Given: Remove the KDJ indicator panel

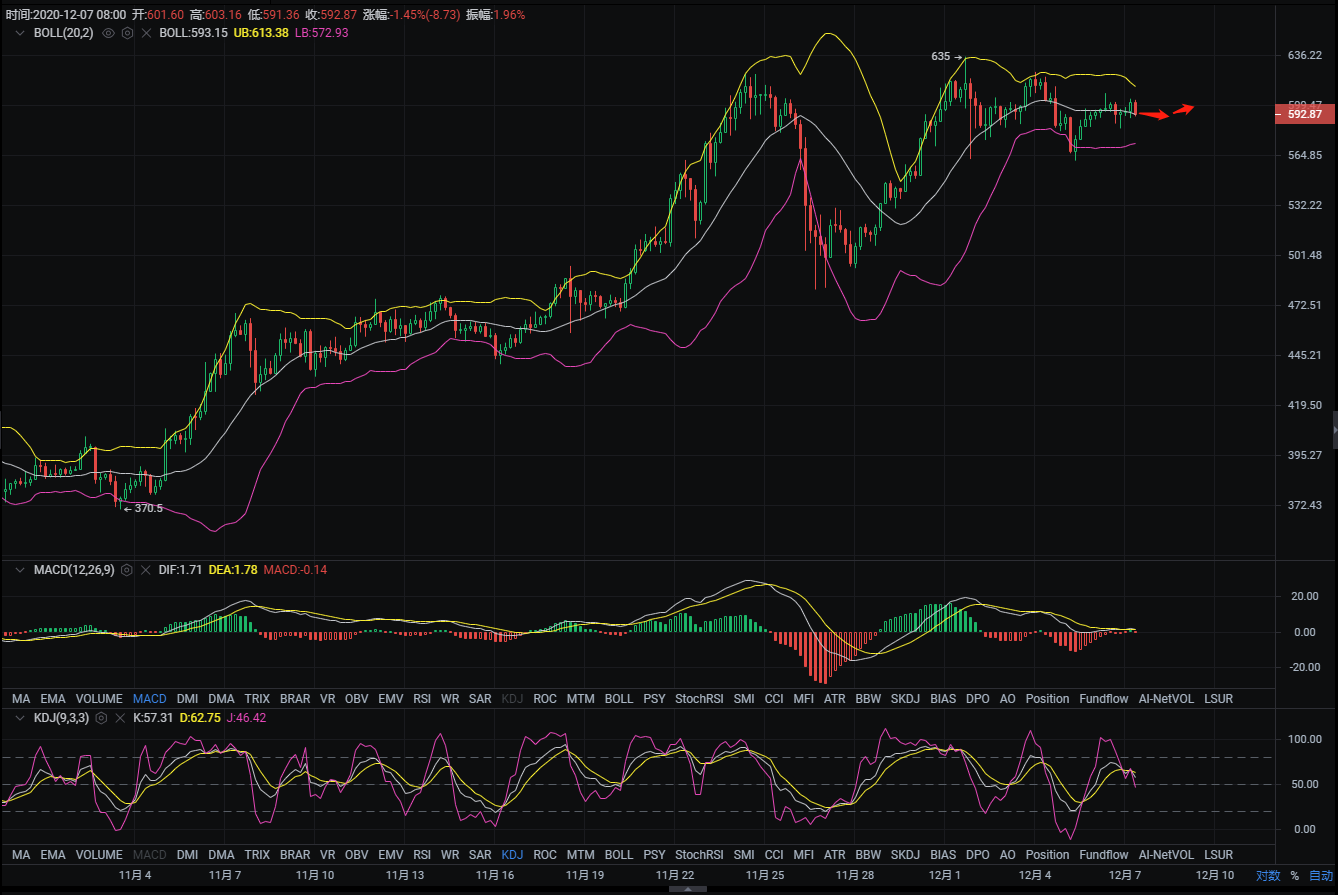Looking at the screenshot, I should 119,718.
